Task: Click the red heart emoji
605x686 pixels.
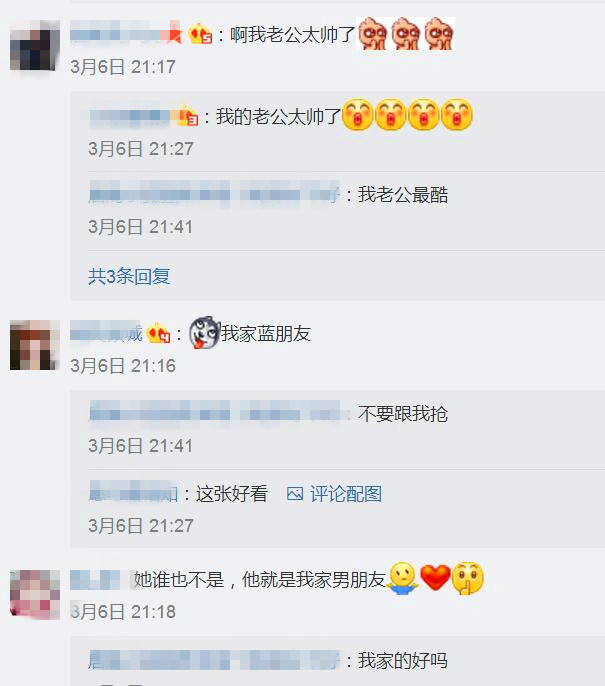Action: coord(435,578)
